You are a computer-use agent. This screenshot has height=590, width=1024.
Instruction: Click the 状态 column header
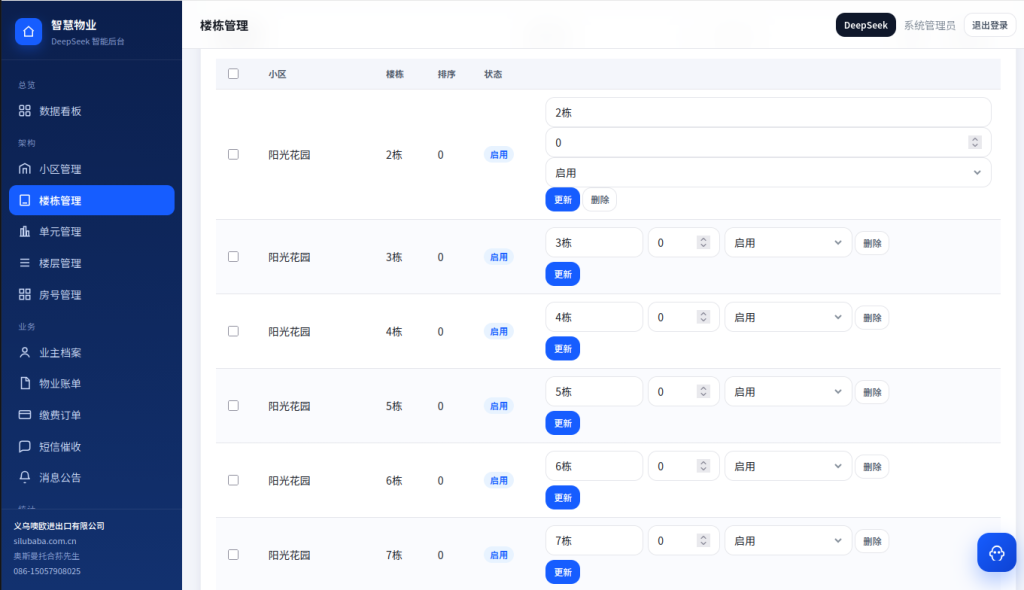click(493, 74)
